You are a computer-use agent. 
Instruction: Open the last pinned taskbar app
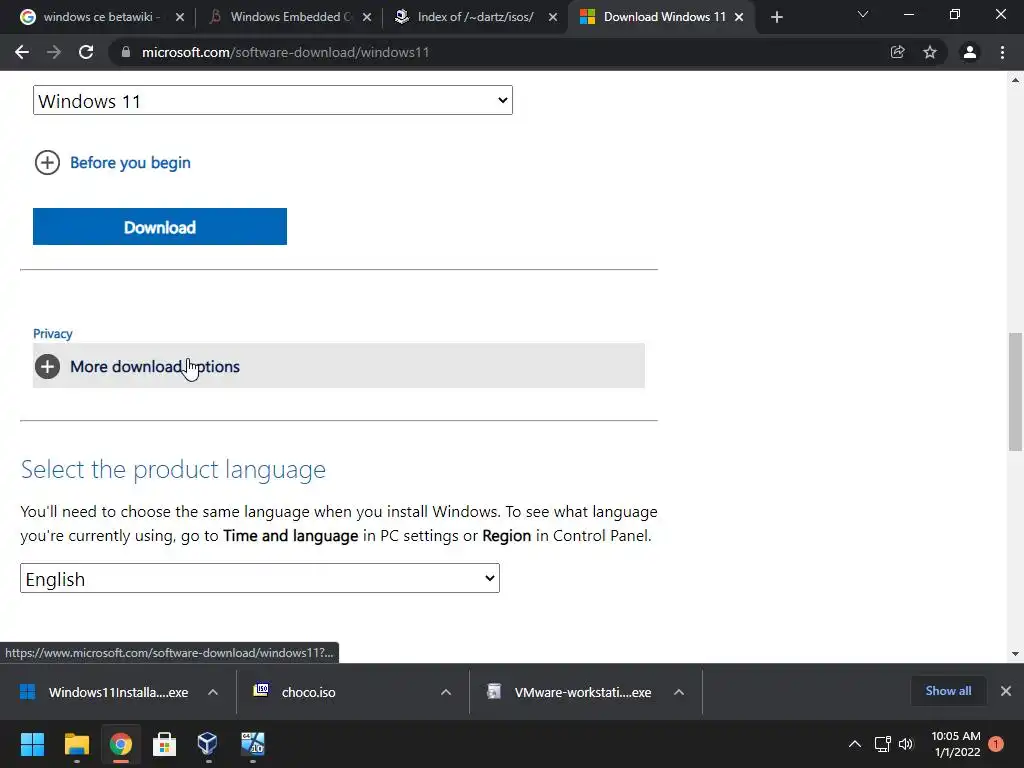252,744
